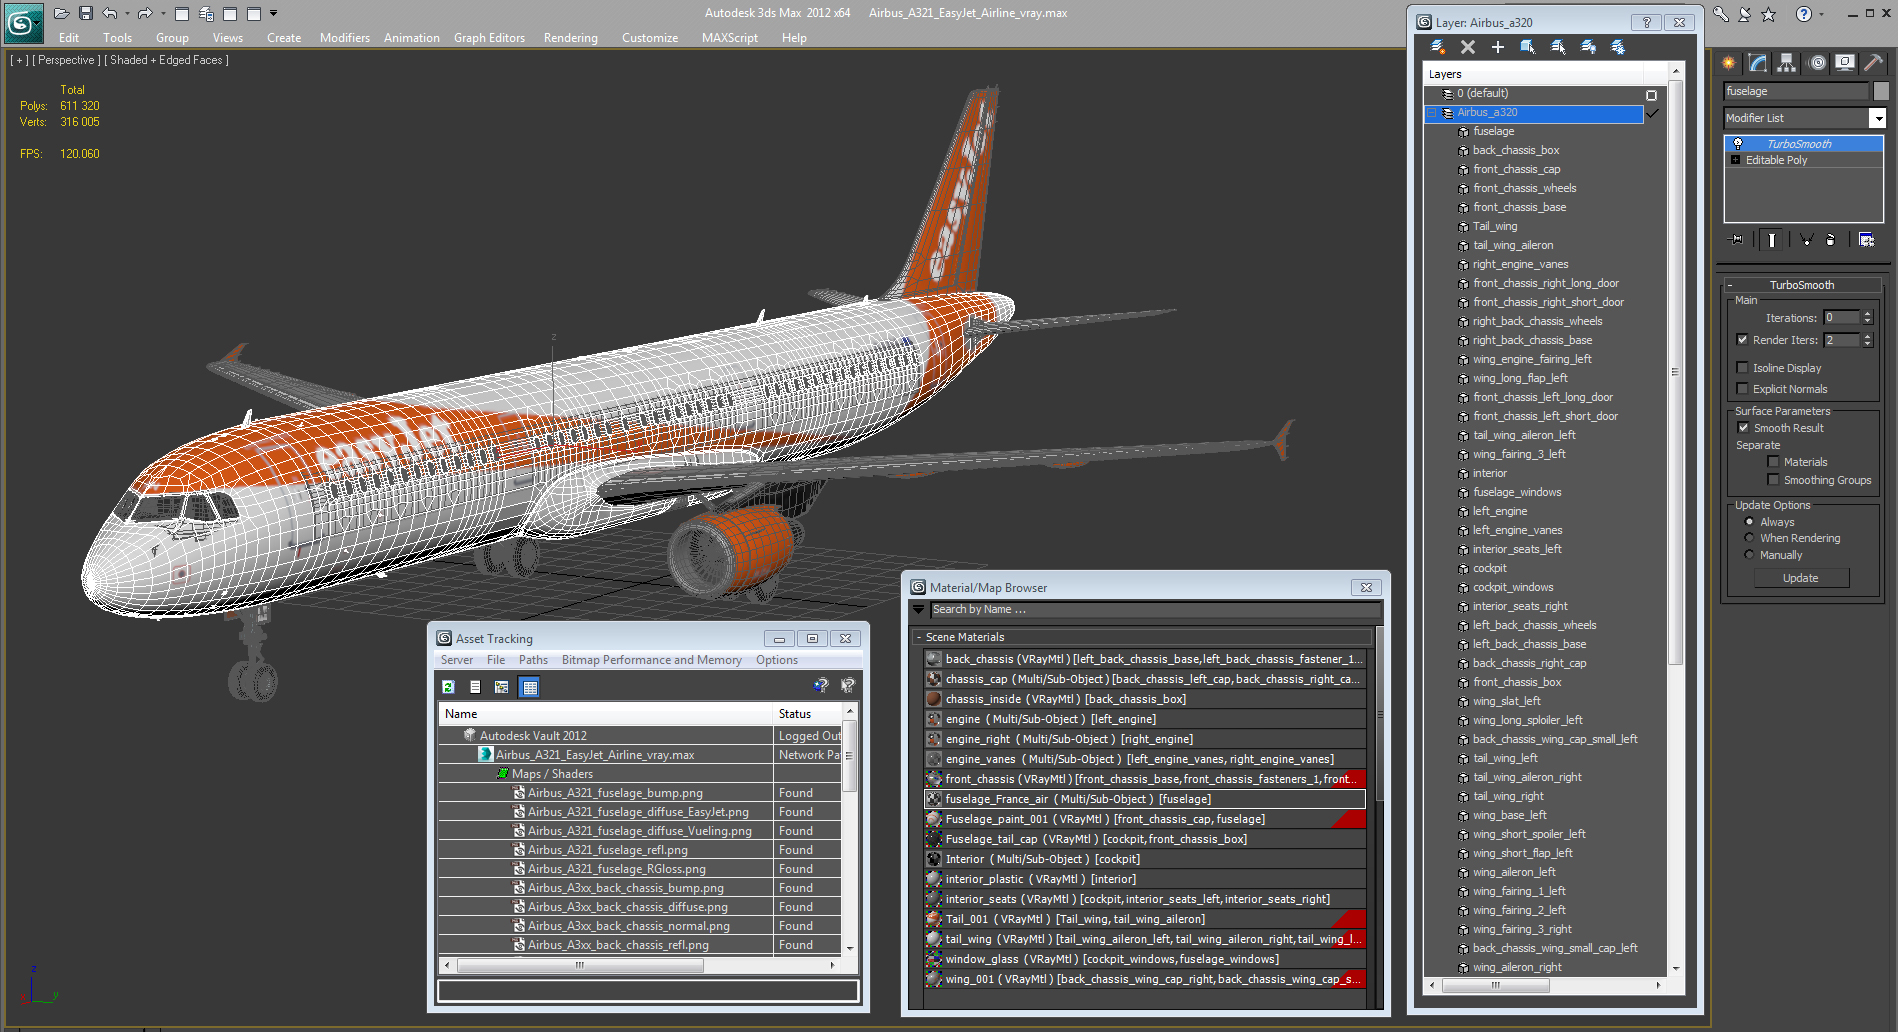Click the Update button in TurboSmooth
Viewport: 1898px width, 1032px height.
(1800, 578)
